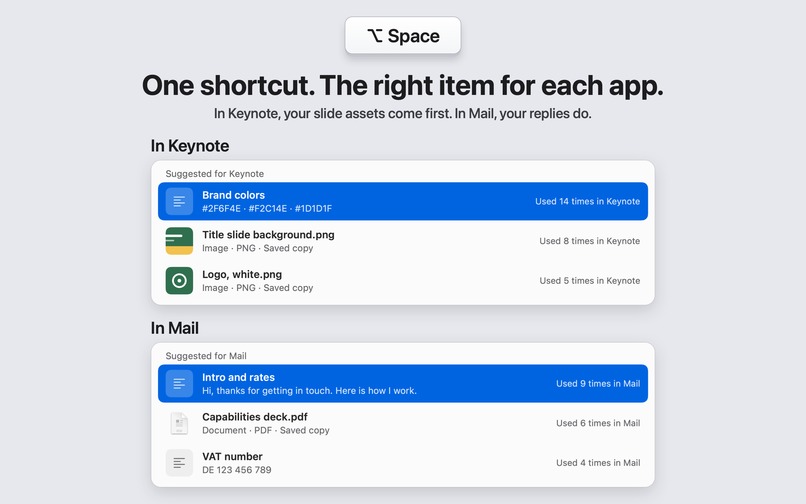Click the Logo, white.png green icon
806x504 pixels.
tap(179, 280)
